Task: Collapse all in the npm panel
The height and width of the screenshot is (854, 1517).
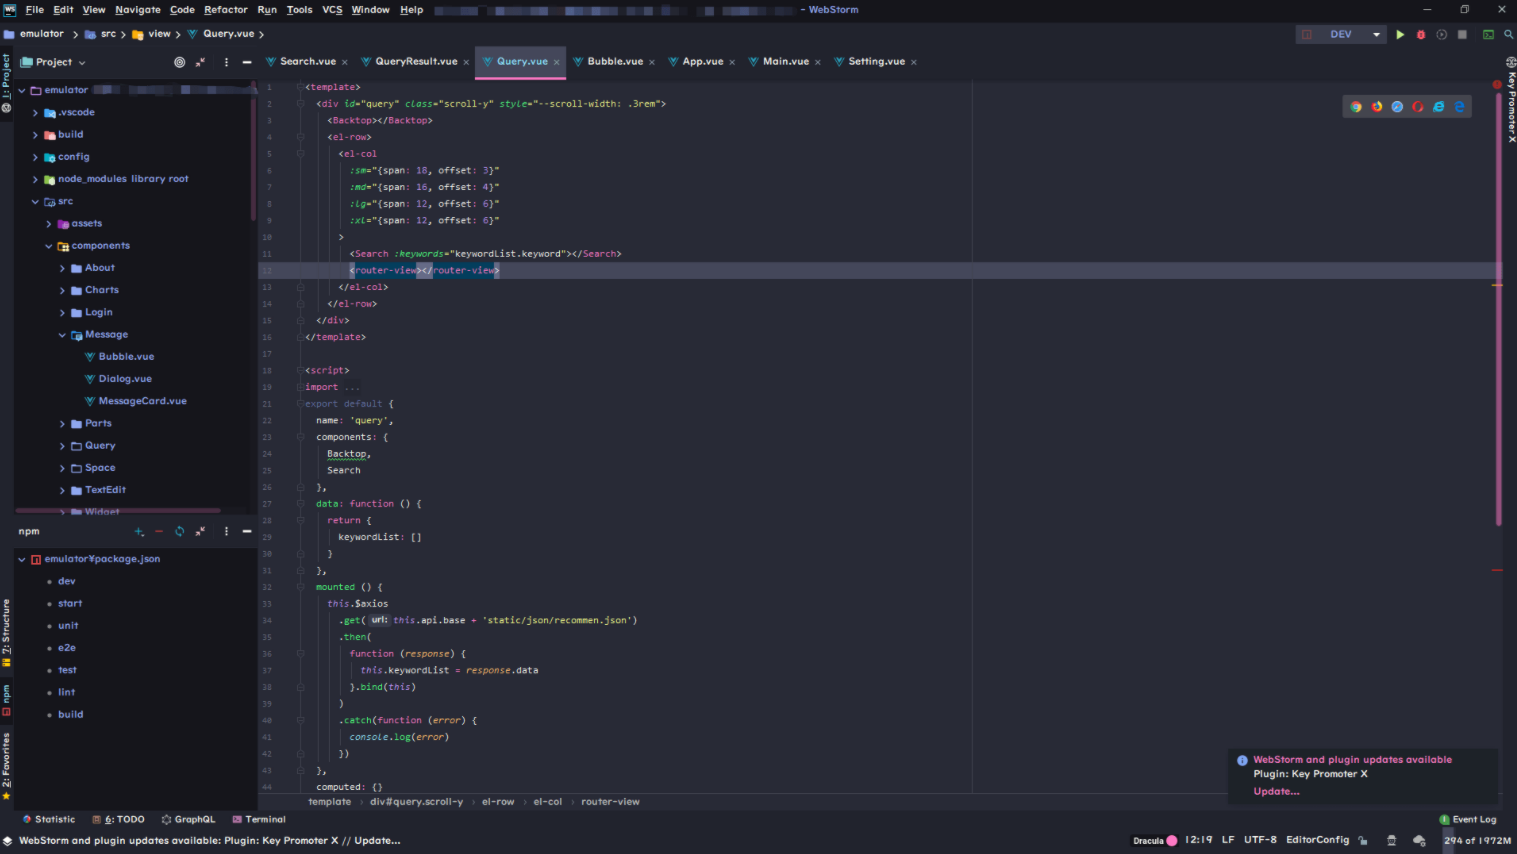Action: point(200,532)
